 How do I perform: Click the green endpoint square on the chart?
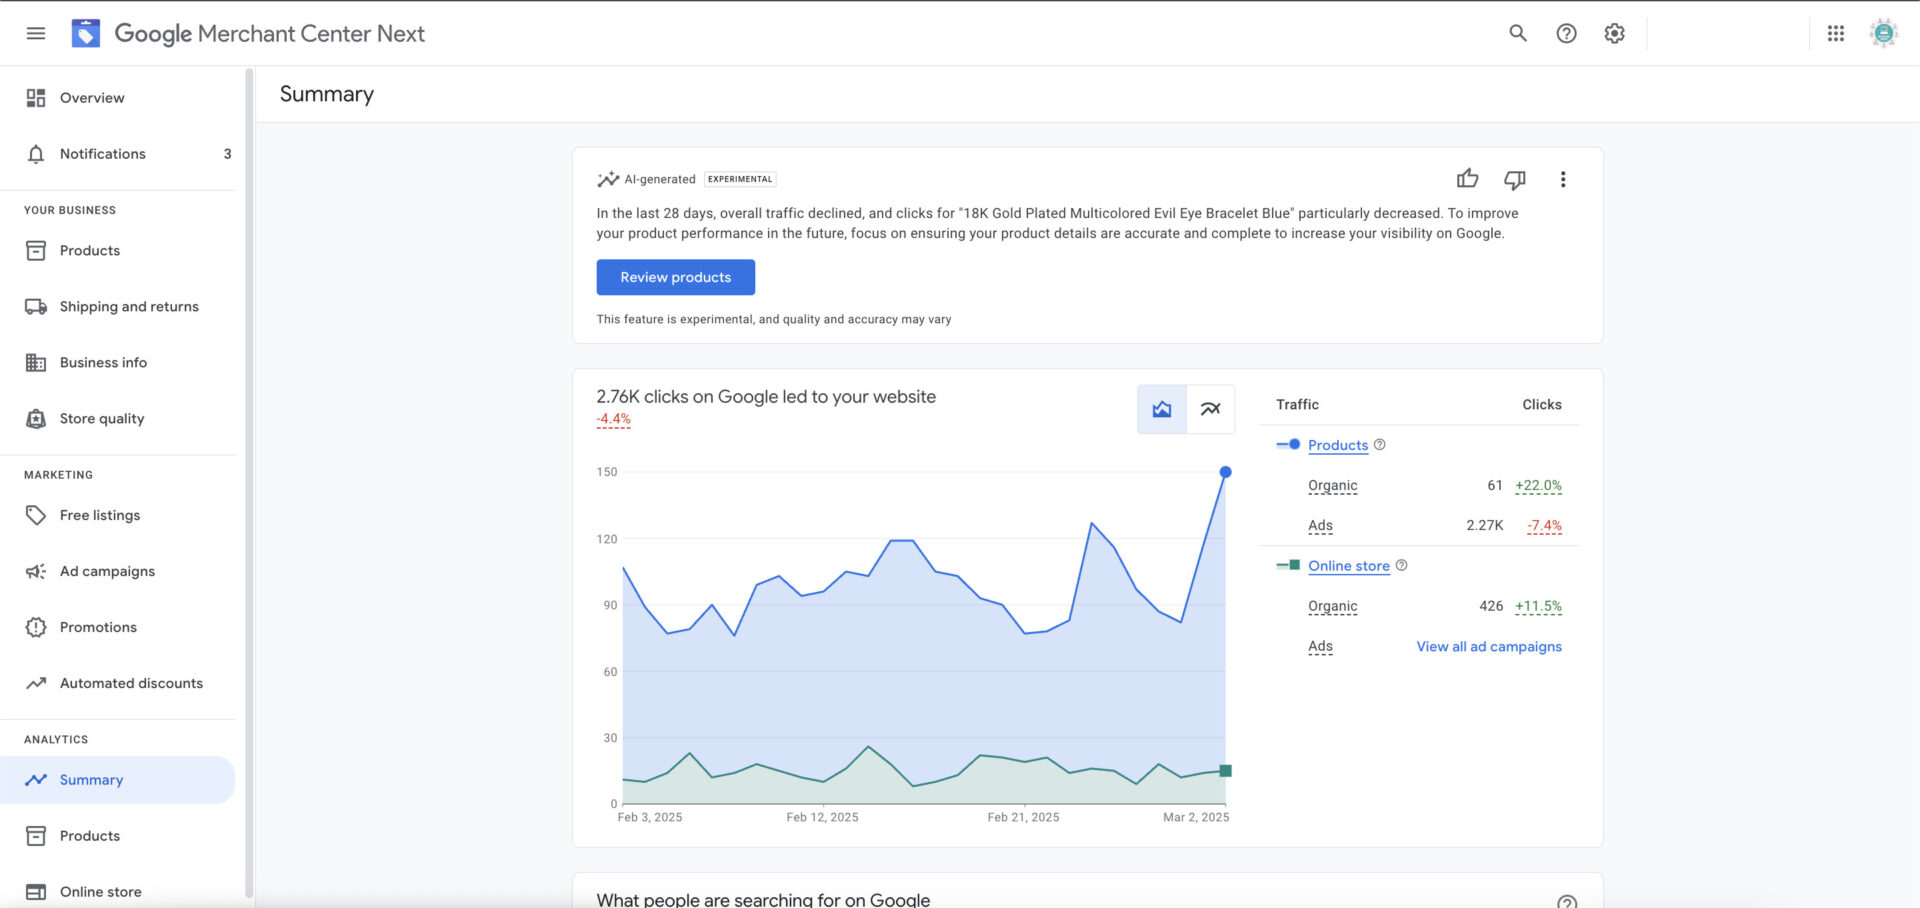(1225, 771)
